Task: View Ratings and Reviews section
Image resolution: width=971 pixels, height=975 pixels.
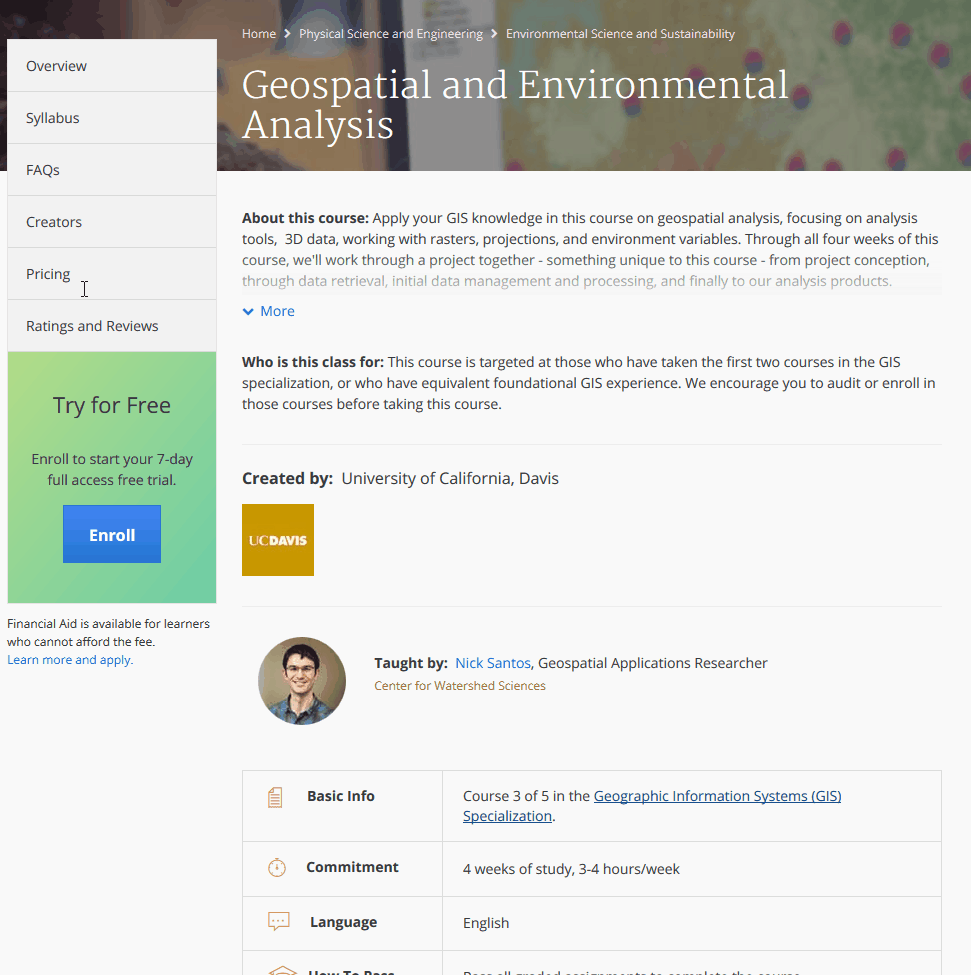Action: tap(112, 326)
